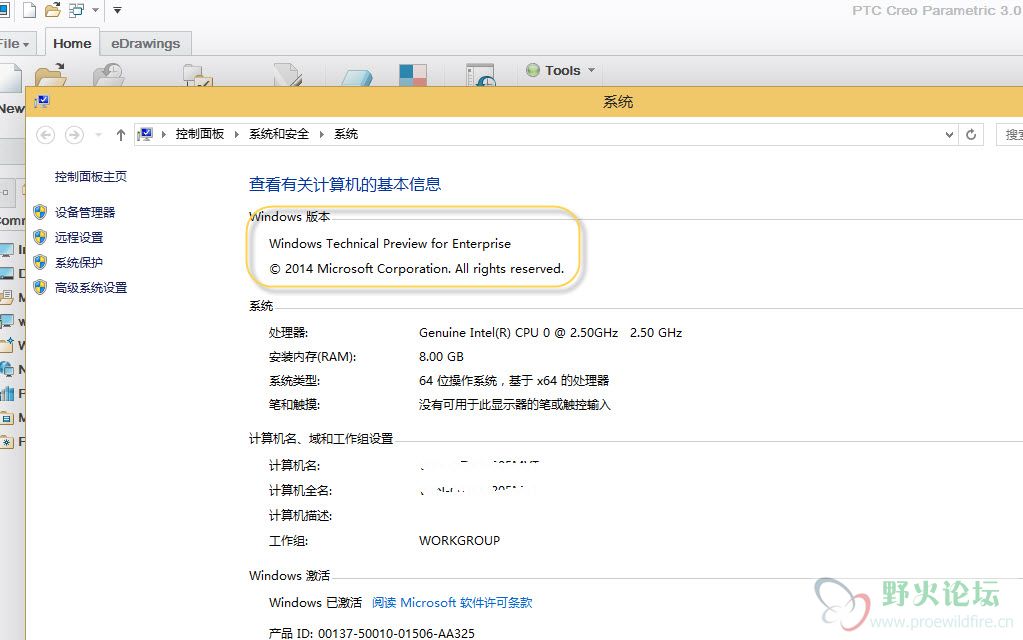Expand the chevron before 控制面板 breadcrumb
This screenshot has width=1023, height=640.
click(163, 134)
